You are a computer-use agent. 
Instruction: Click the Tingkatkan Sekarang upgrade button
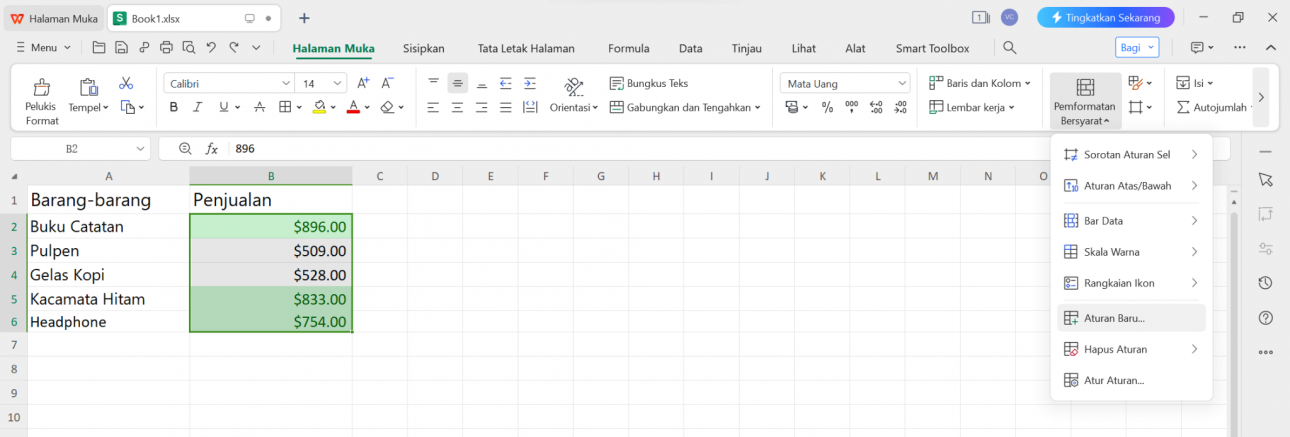(1105, 18)
